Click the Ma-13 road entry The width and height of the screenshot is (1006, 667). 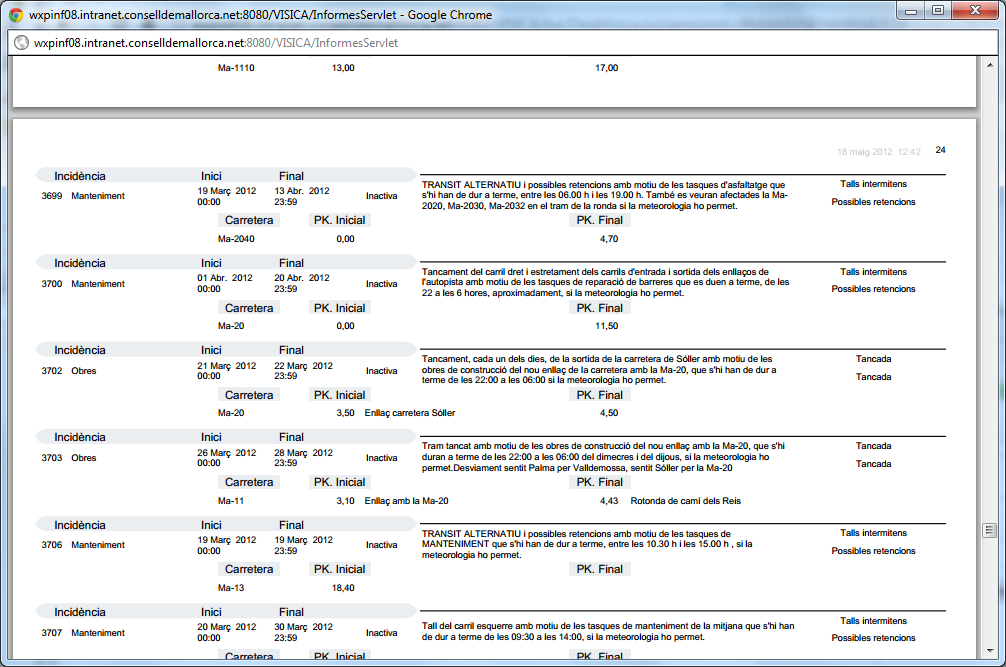(231, 588)
